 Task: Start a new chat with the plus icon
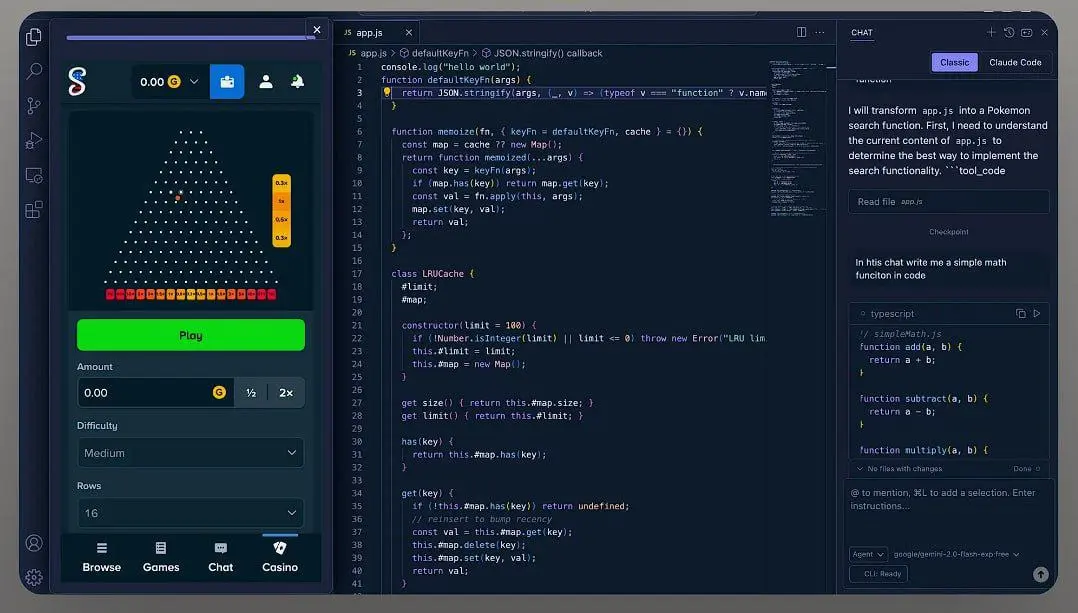click(x=991, y=32)
